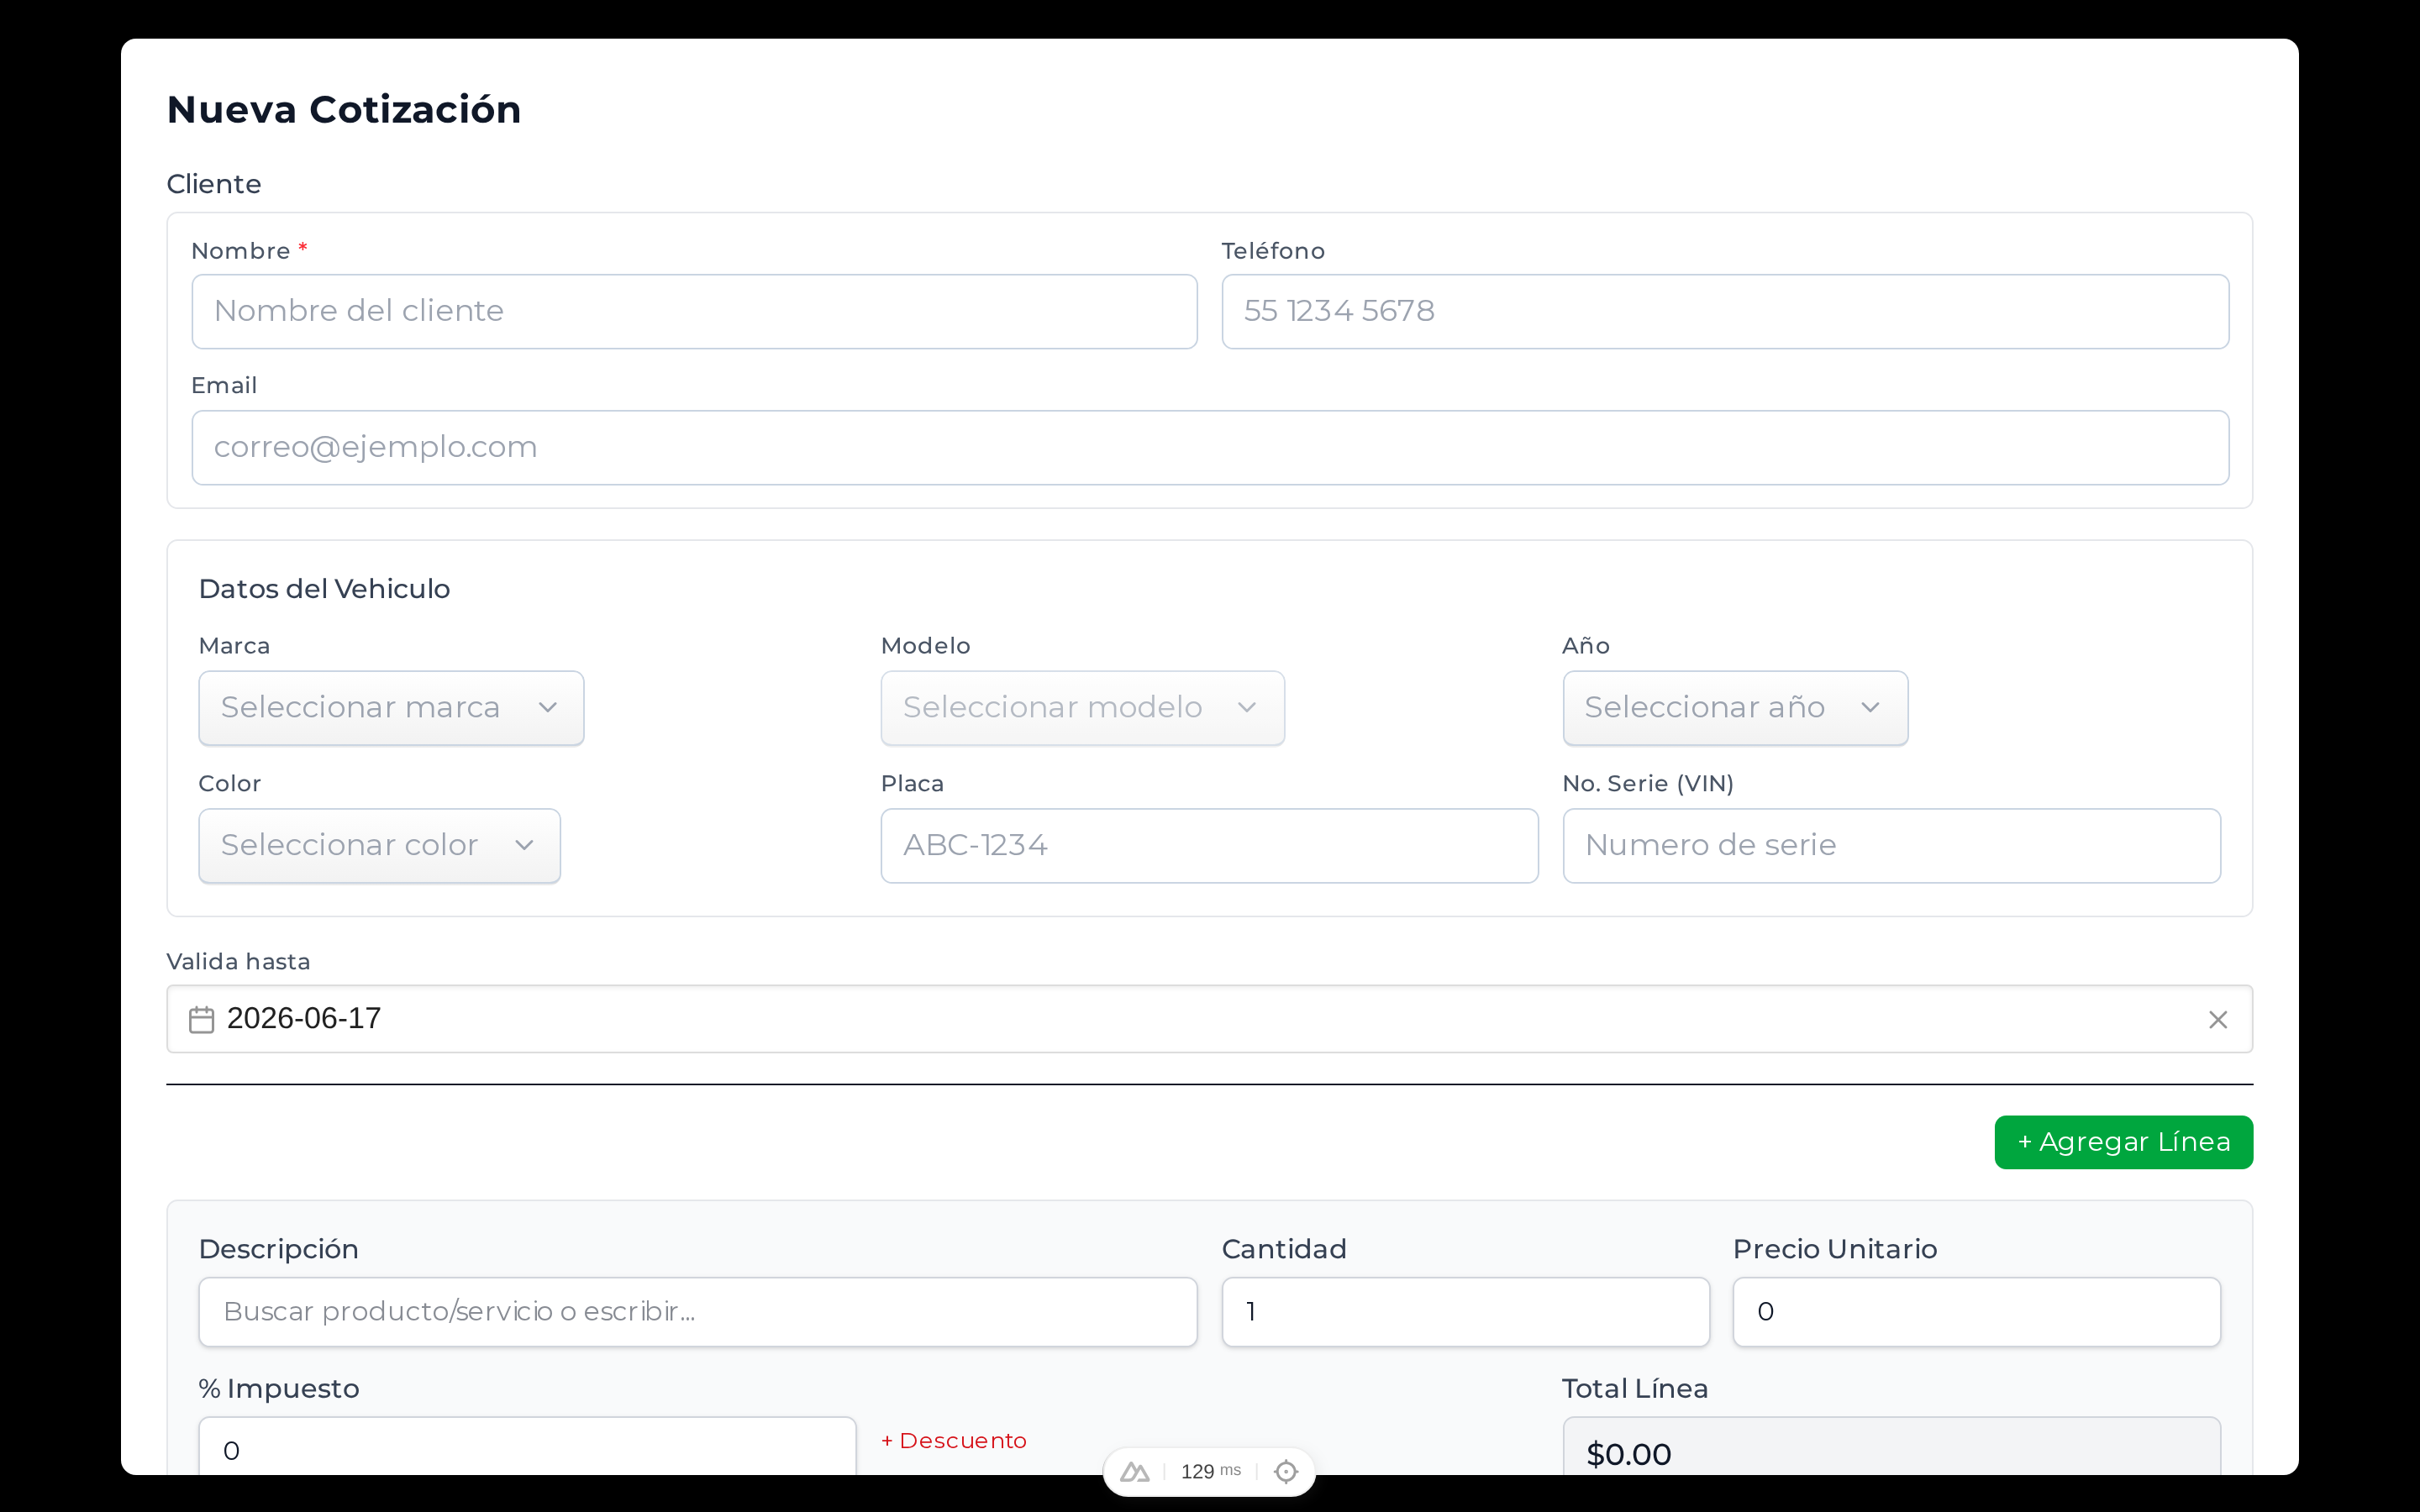Click the Total Línea label
This screenshot has width=2420, height=1512.
coord(1635,1388)
